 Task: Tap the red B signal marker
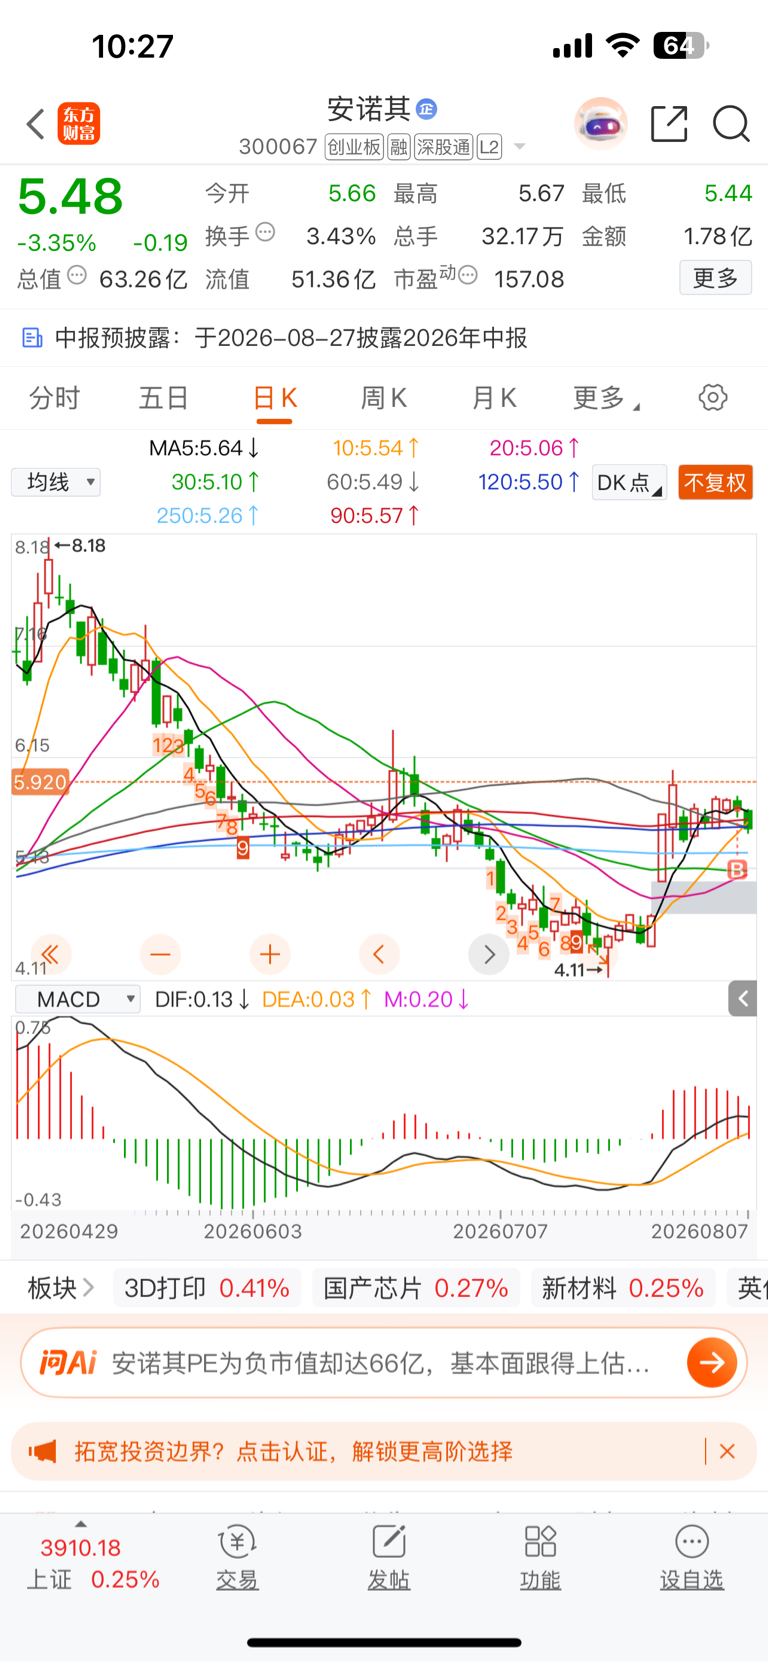737,870
